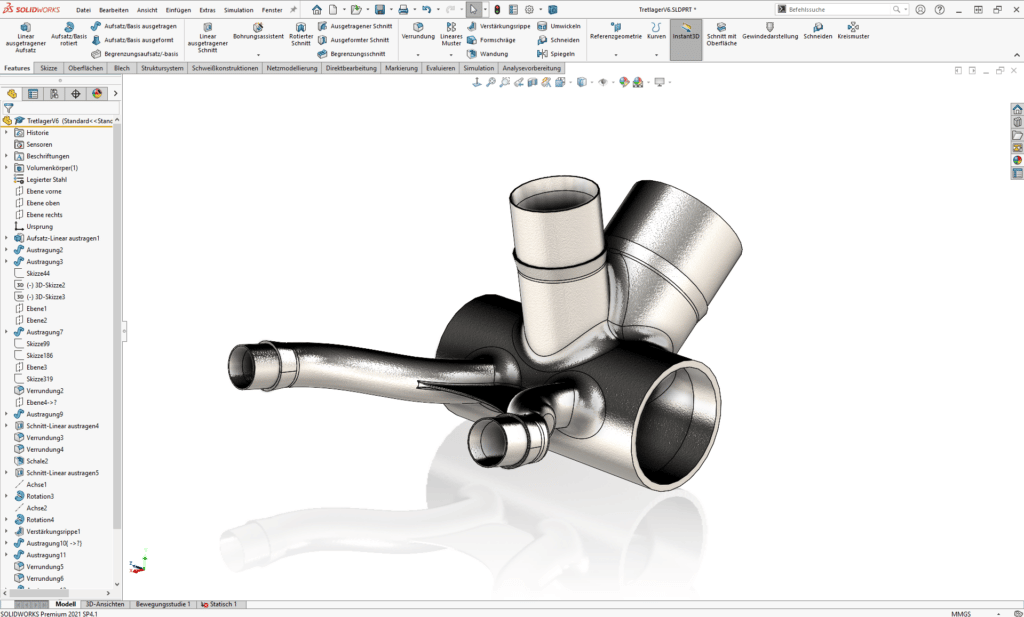Expand the Austragung2 feature node
Viewport: 1024px width, 617px height.
tap(6, 250)
